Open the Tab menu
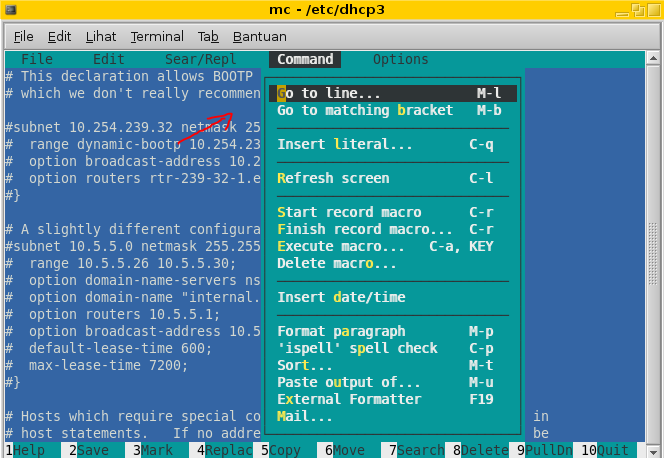 [x=208, y=37]
